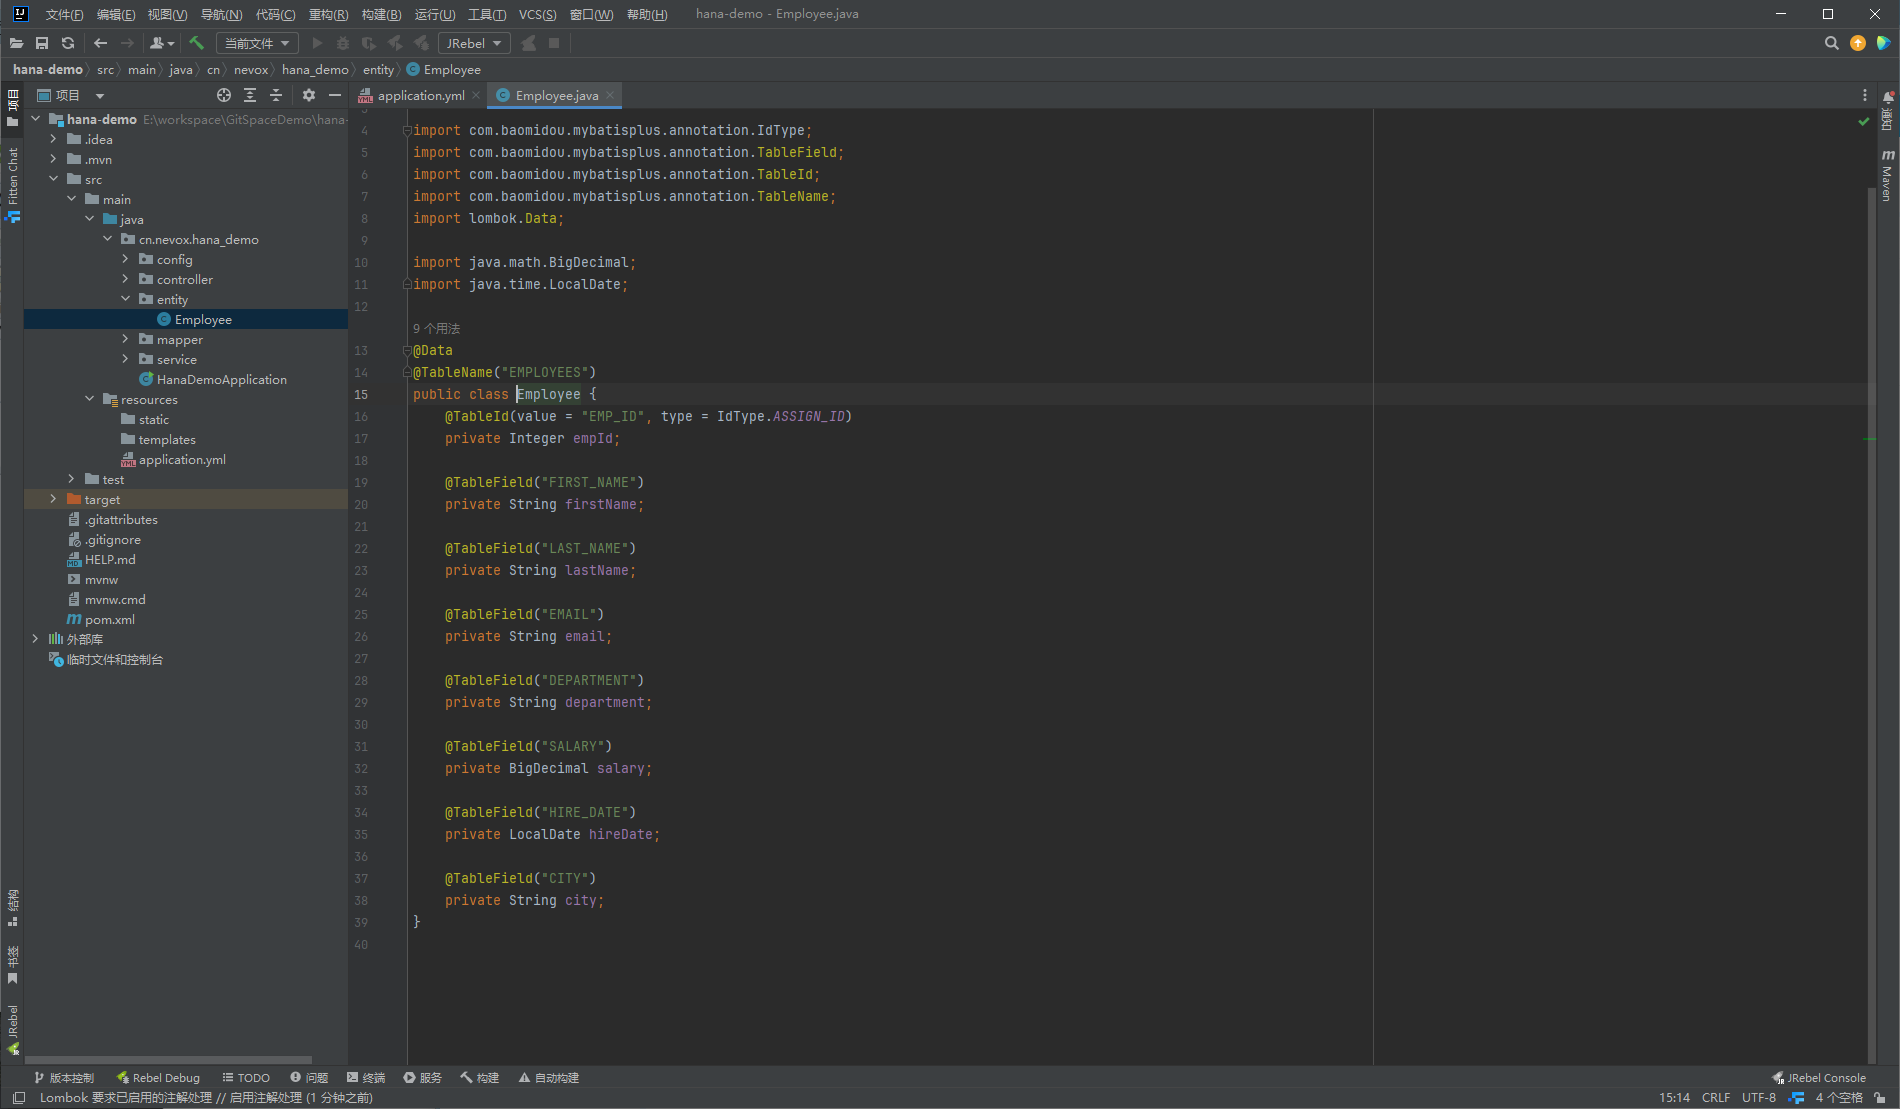Open the Rebel Debug tool window
Viewport: 1900px width, 1109px height.
click(158, 1078)
